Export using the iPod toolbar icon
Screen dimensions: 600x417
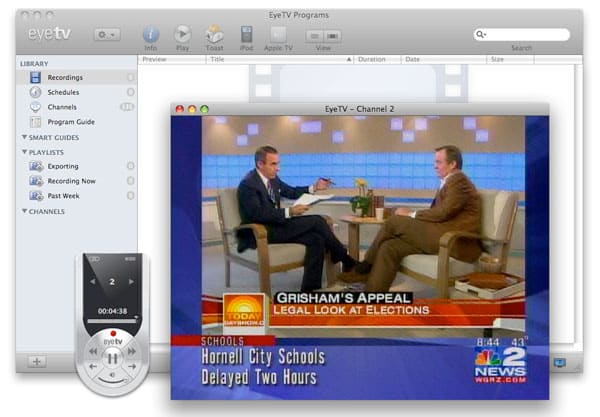point(246,34)
